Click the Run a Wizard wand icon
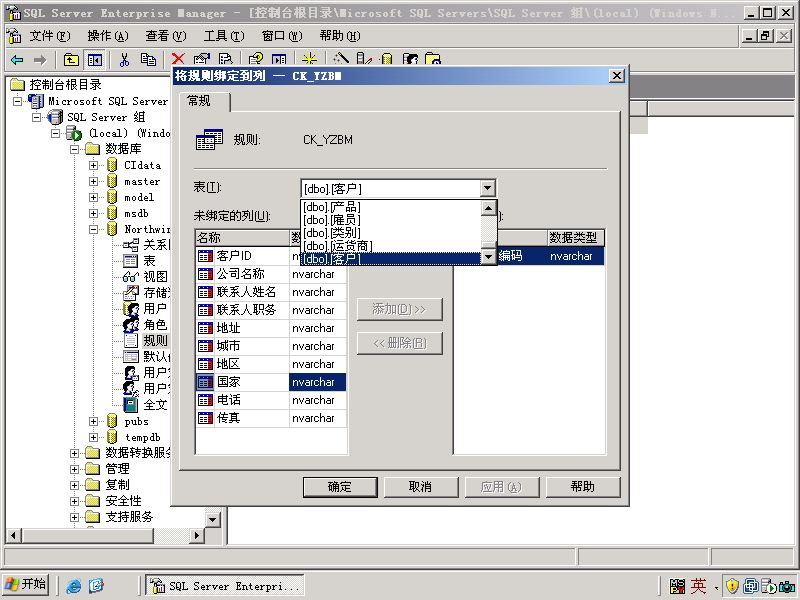This screenshot has height=600, width=800. pos(340,59)
